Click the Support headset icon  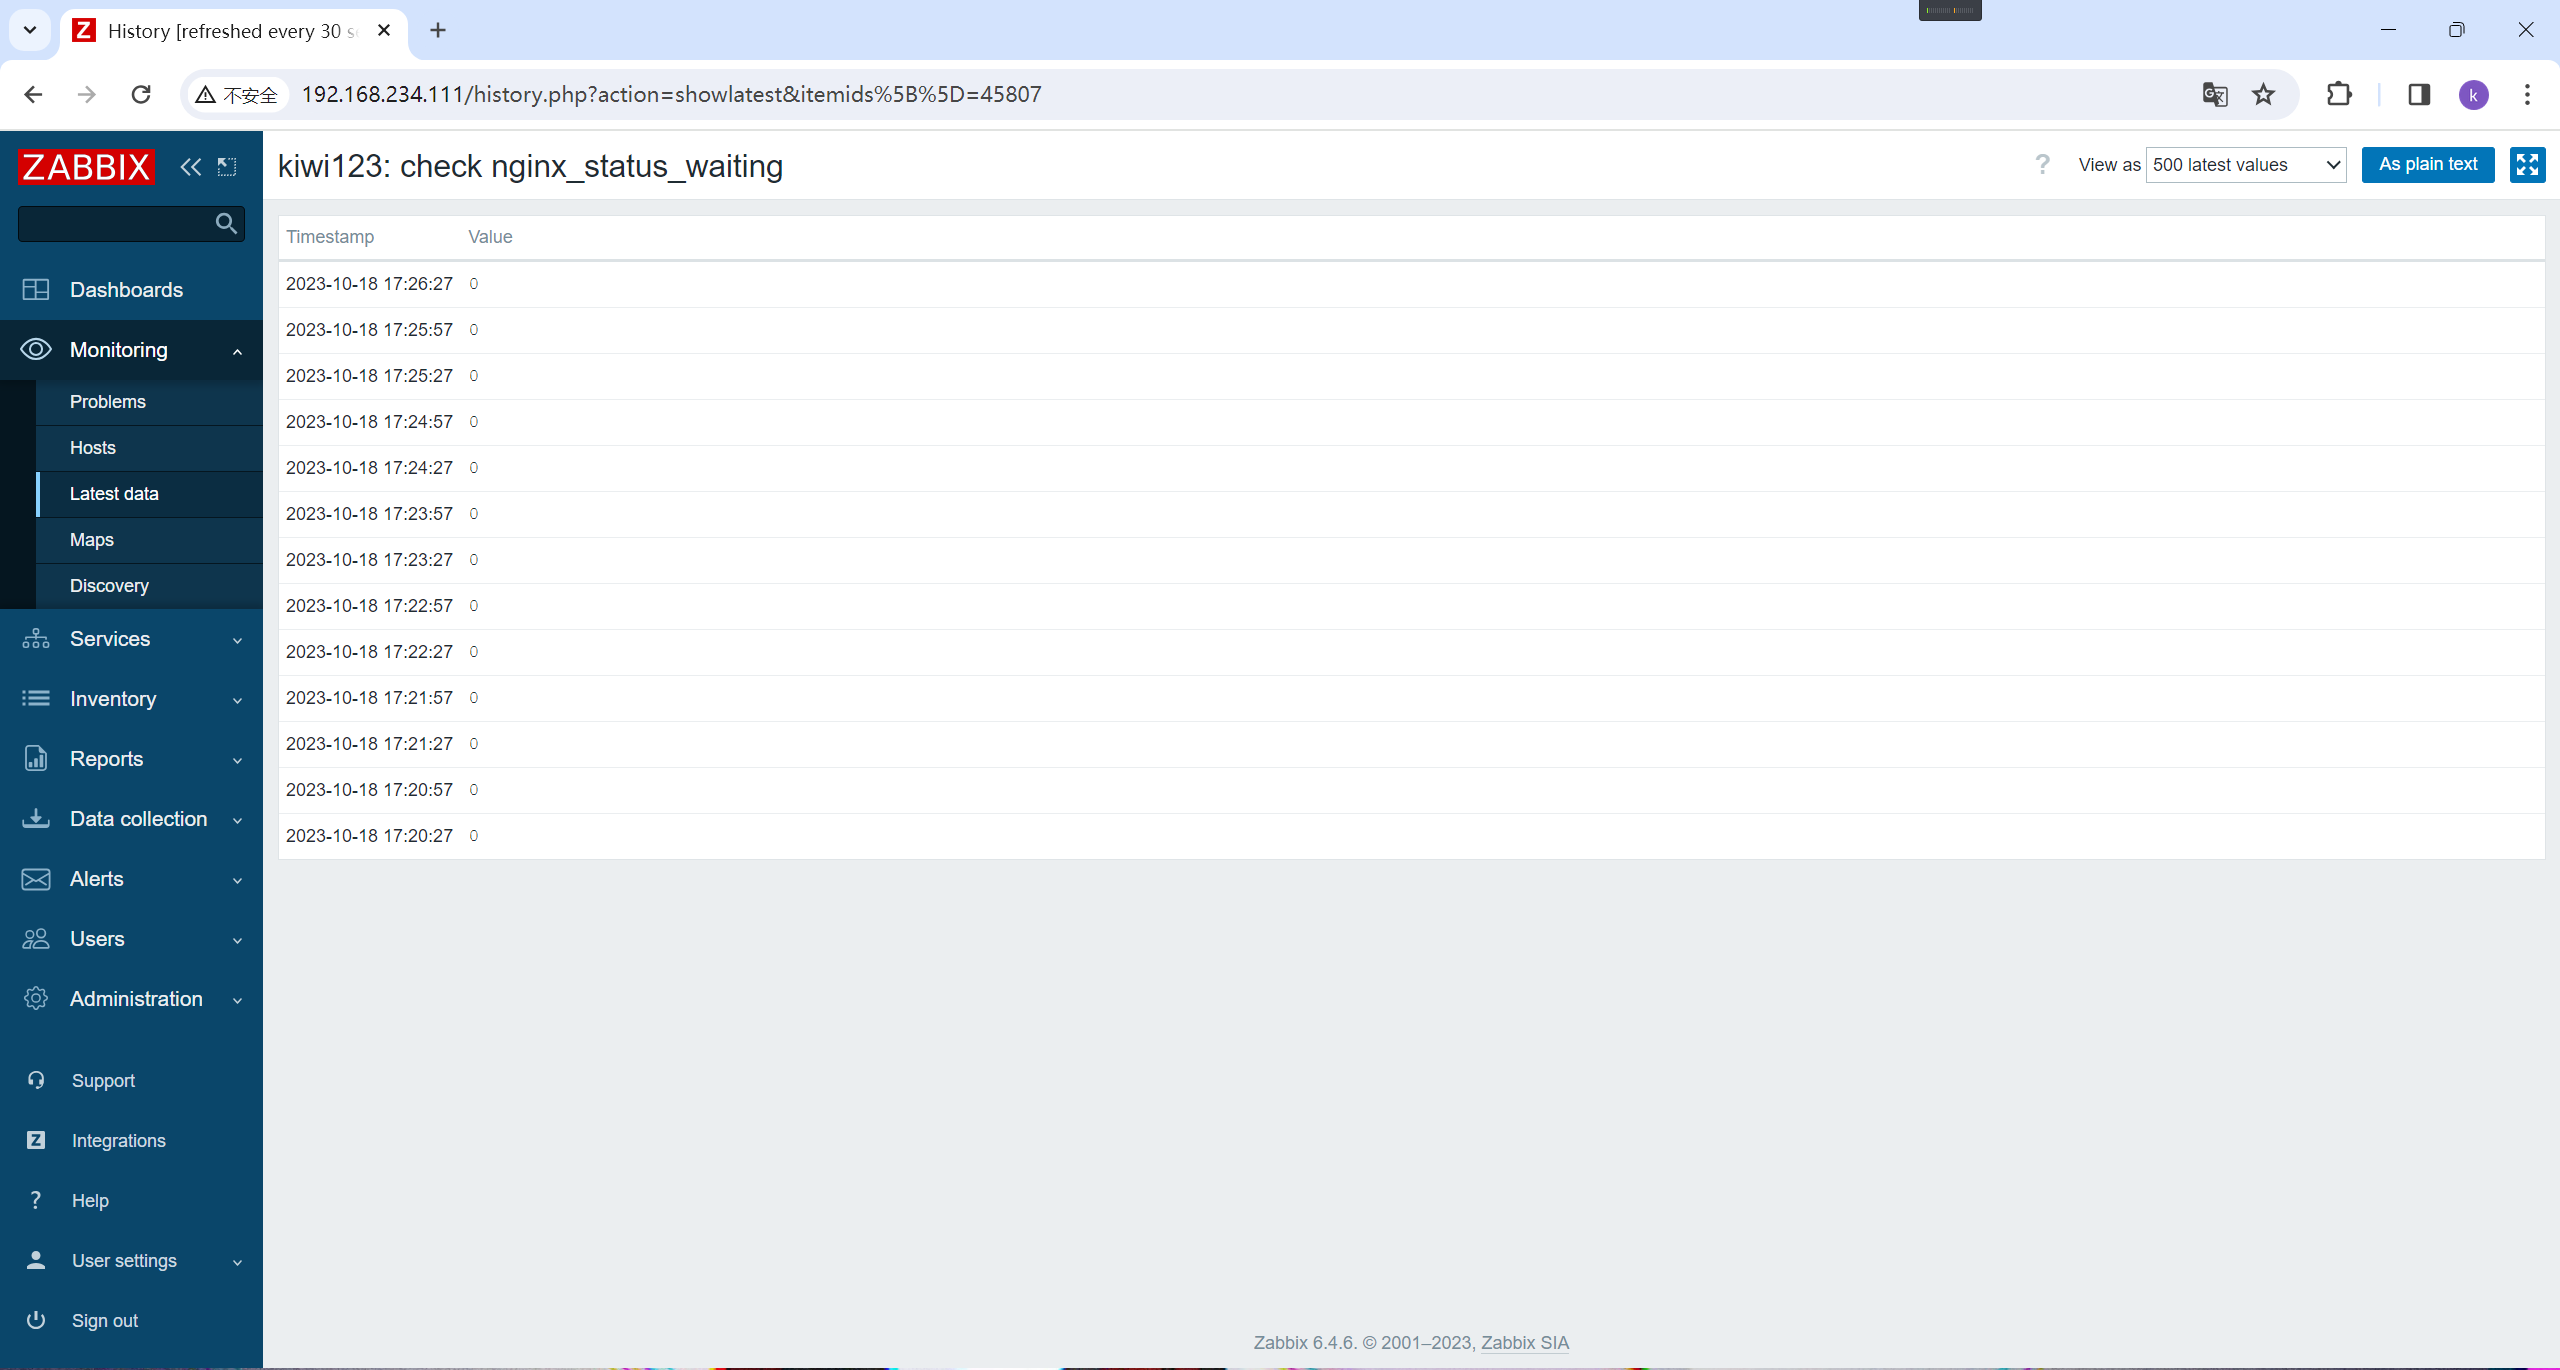coord(36,1081)
